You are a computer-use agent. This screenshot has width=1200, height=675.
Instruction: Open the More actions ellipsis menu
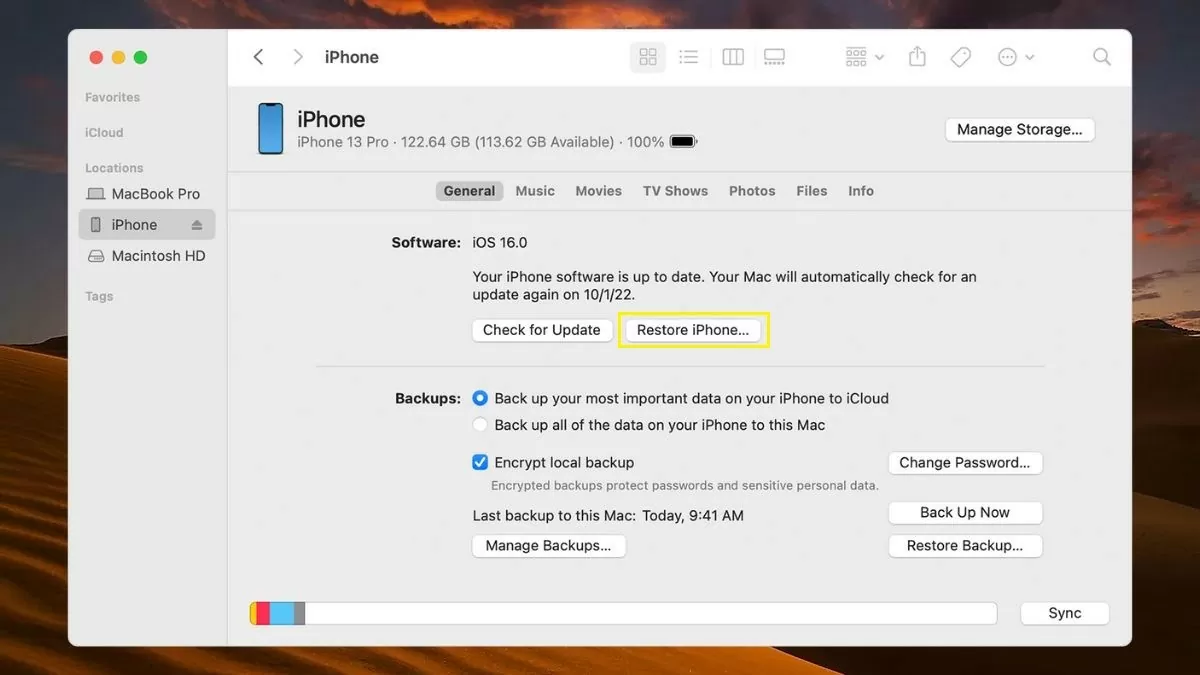(x=1014, y=57)
